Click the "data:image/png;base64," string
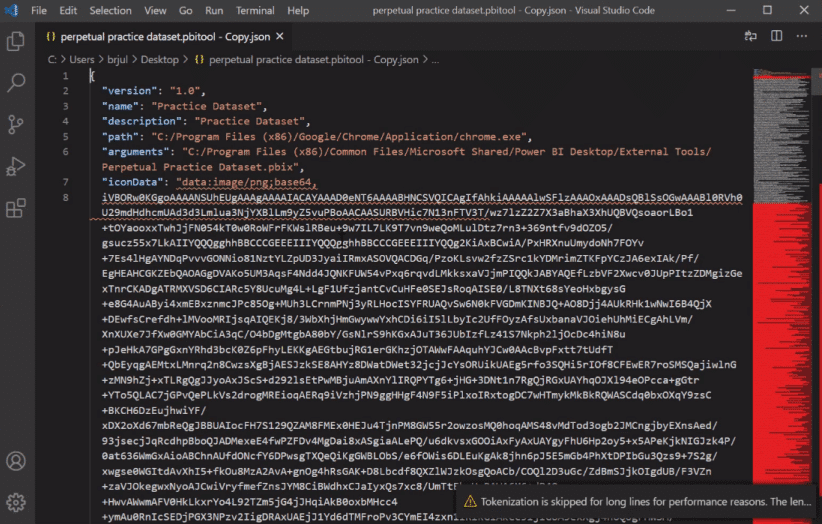Image resolution: width=822 pixels, height=524 pixels. pyautogui.click(x=246, y=182)
